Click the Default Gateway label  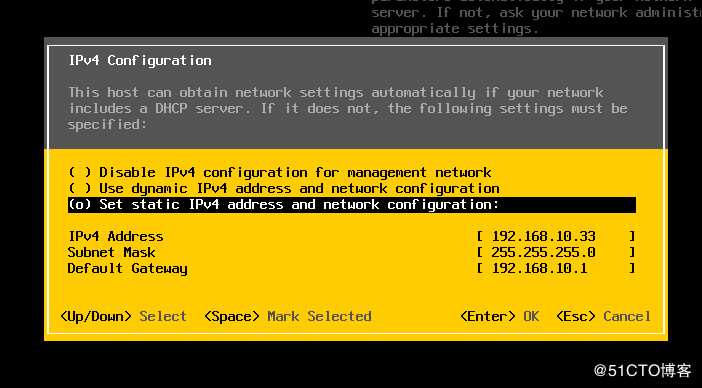pos(128,269)
